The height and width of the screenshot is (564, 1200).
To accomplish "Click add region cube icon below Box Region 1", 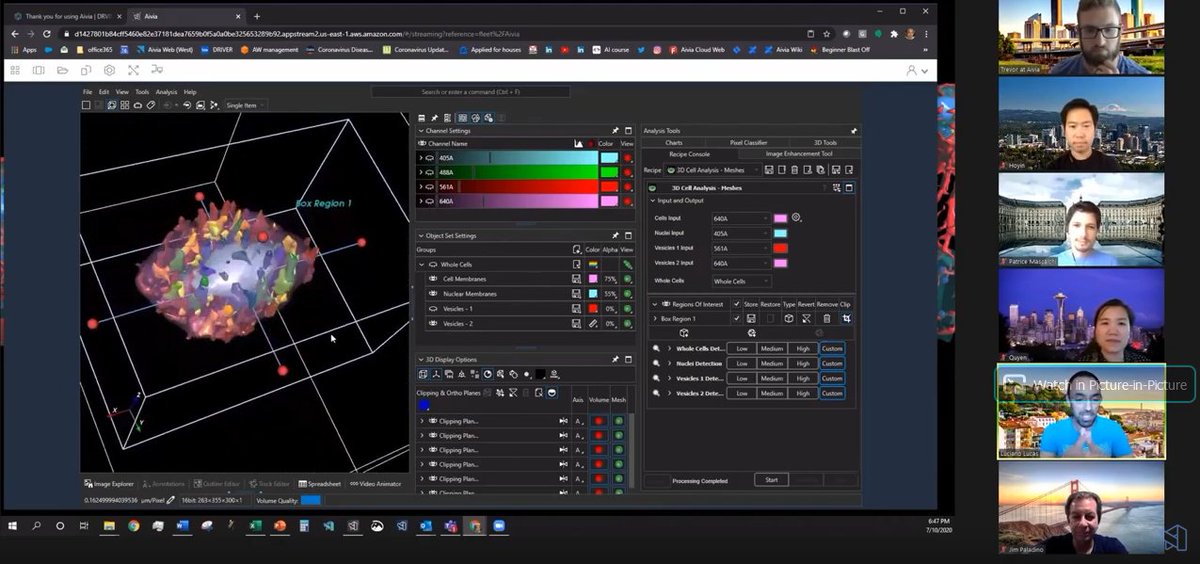I will pos(684,333).
